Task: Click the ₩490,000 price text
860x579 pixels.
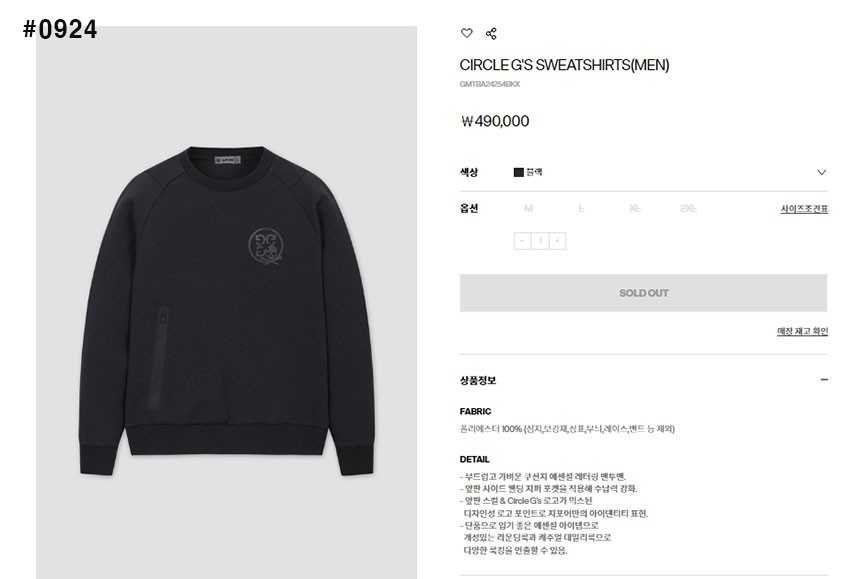Action: tap(495, 121)
